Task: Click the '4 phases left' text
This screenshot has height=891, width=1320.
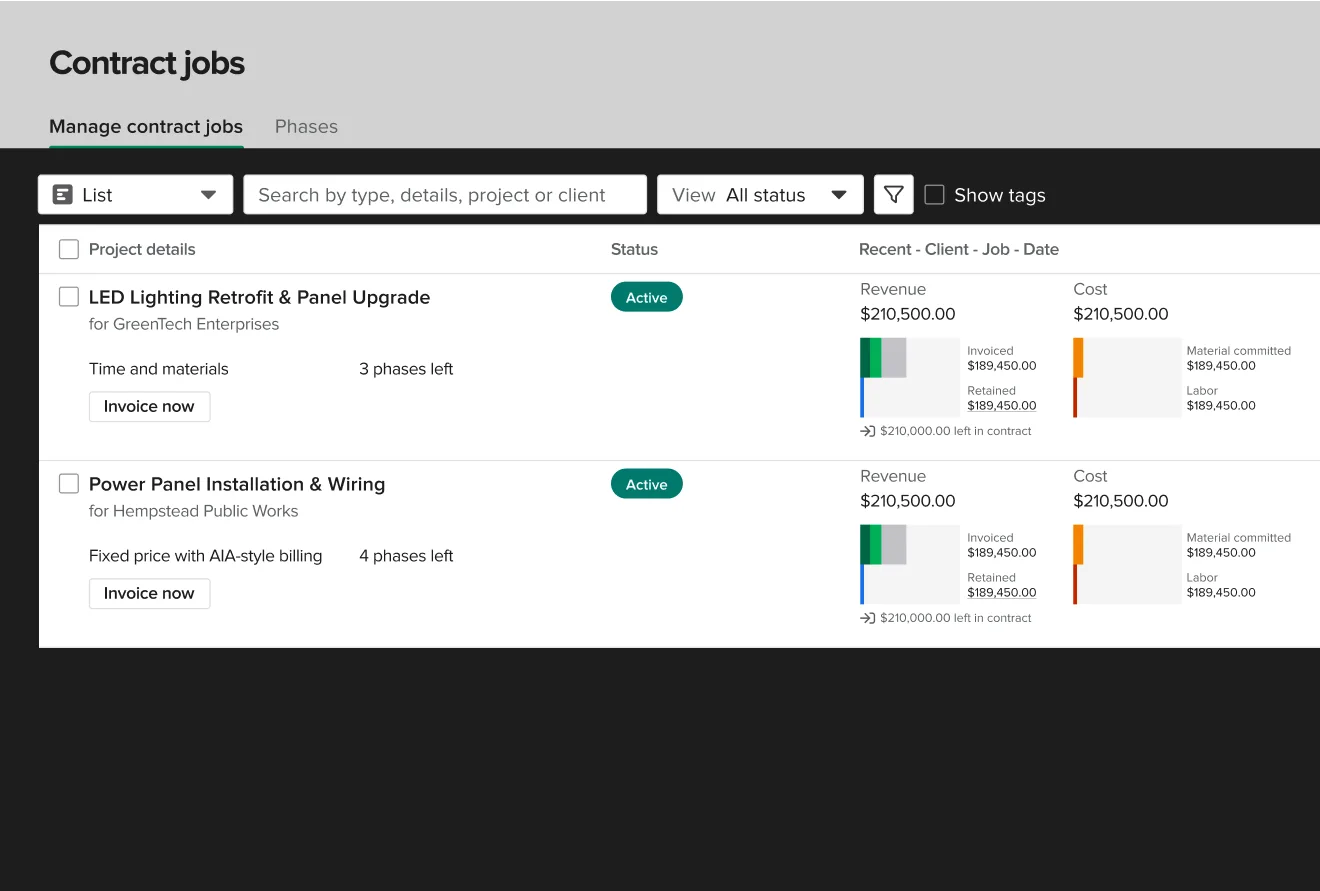Action: tap(406, 556)
